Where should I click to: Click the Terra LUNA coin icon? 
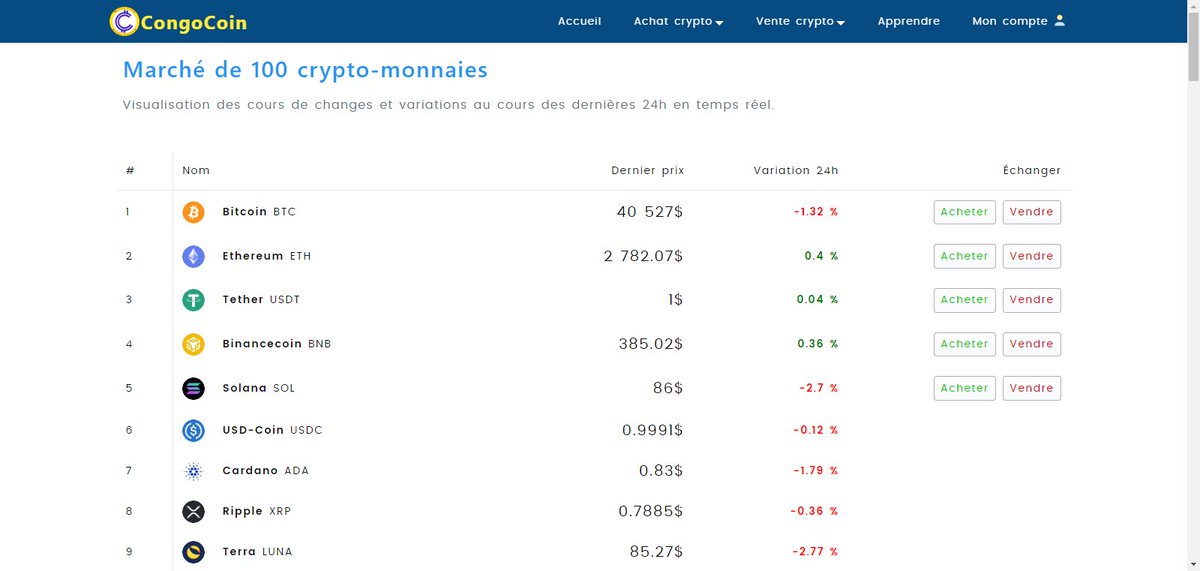(193, 552)
